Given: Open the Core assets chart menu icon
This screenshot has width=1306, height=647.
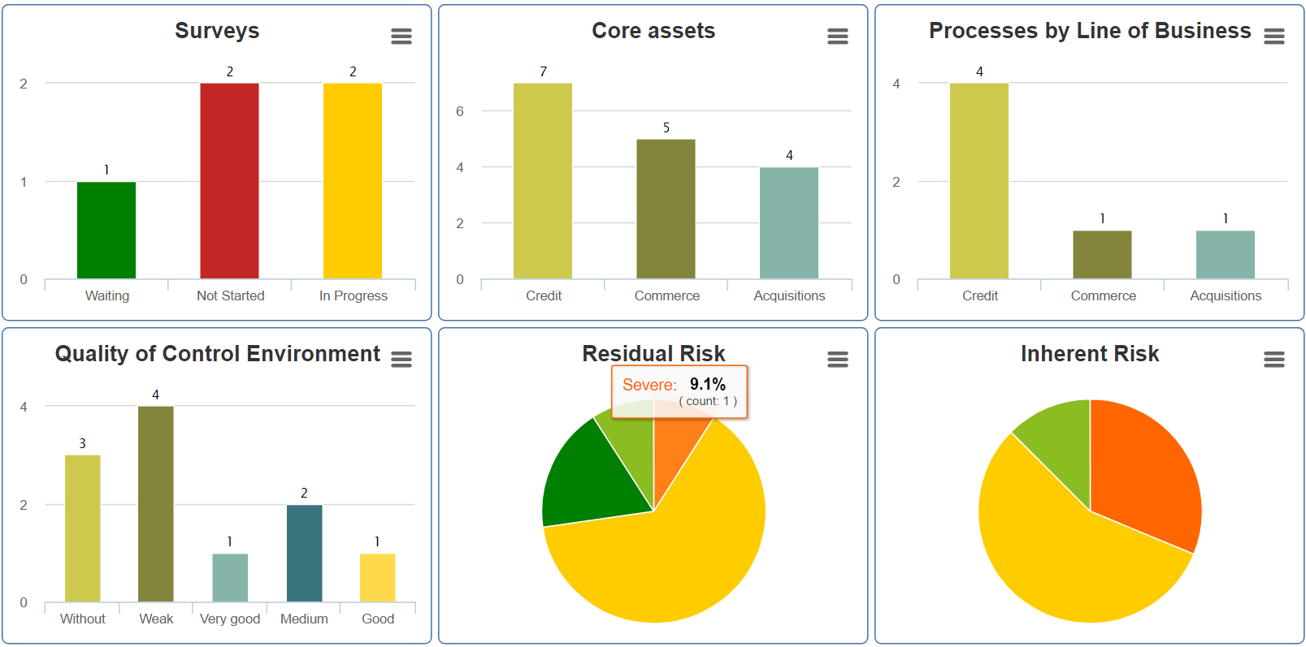Looking at the screenshot, I should [x=838, y=37].
